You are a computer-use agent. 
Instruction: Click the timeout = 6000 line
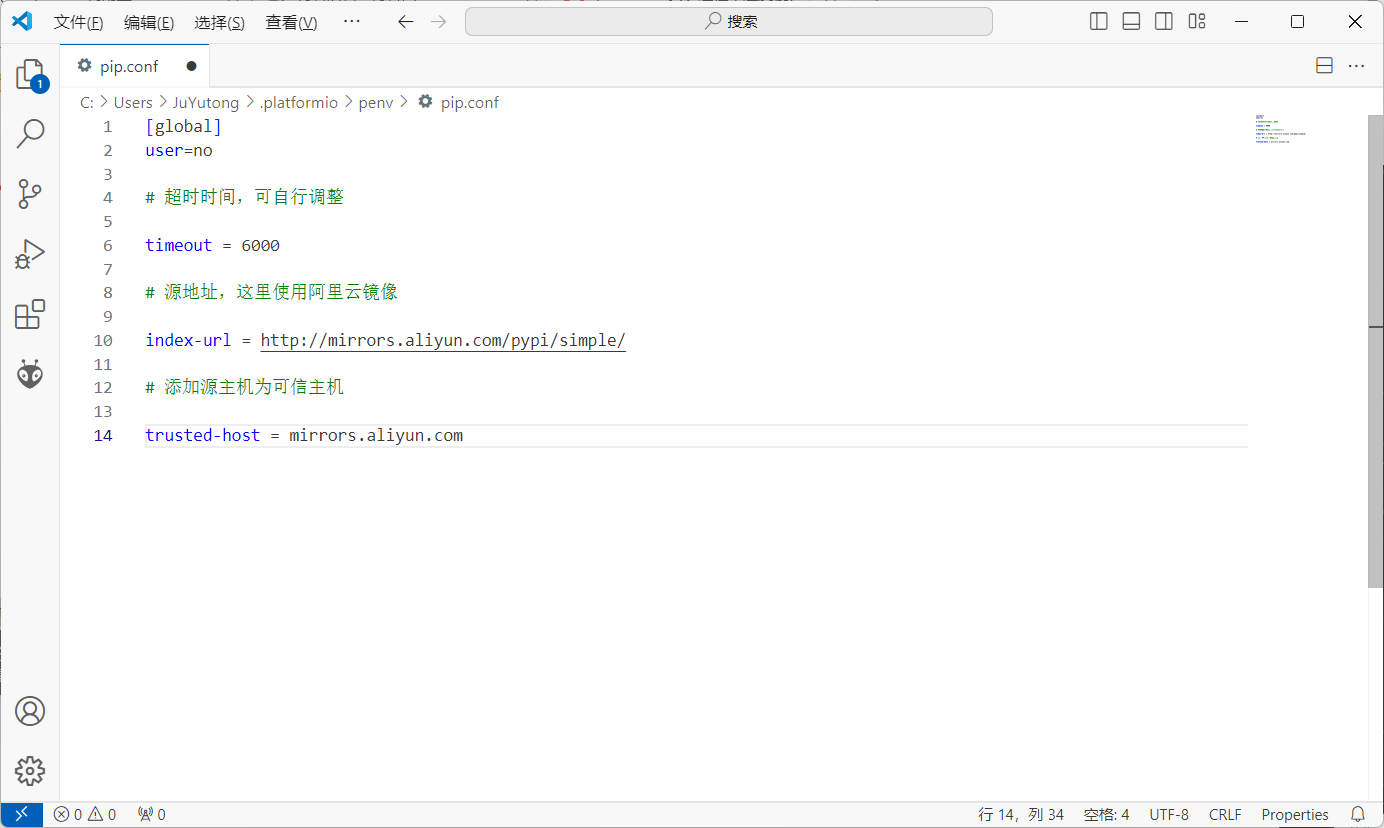point(212,245)
